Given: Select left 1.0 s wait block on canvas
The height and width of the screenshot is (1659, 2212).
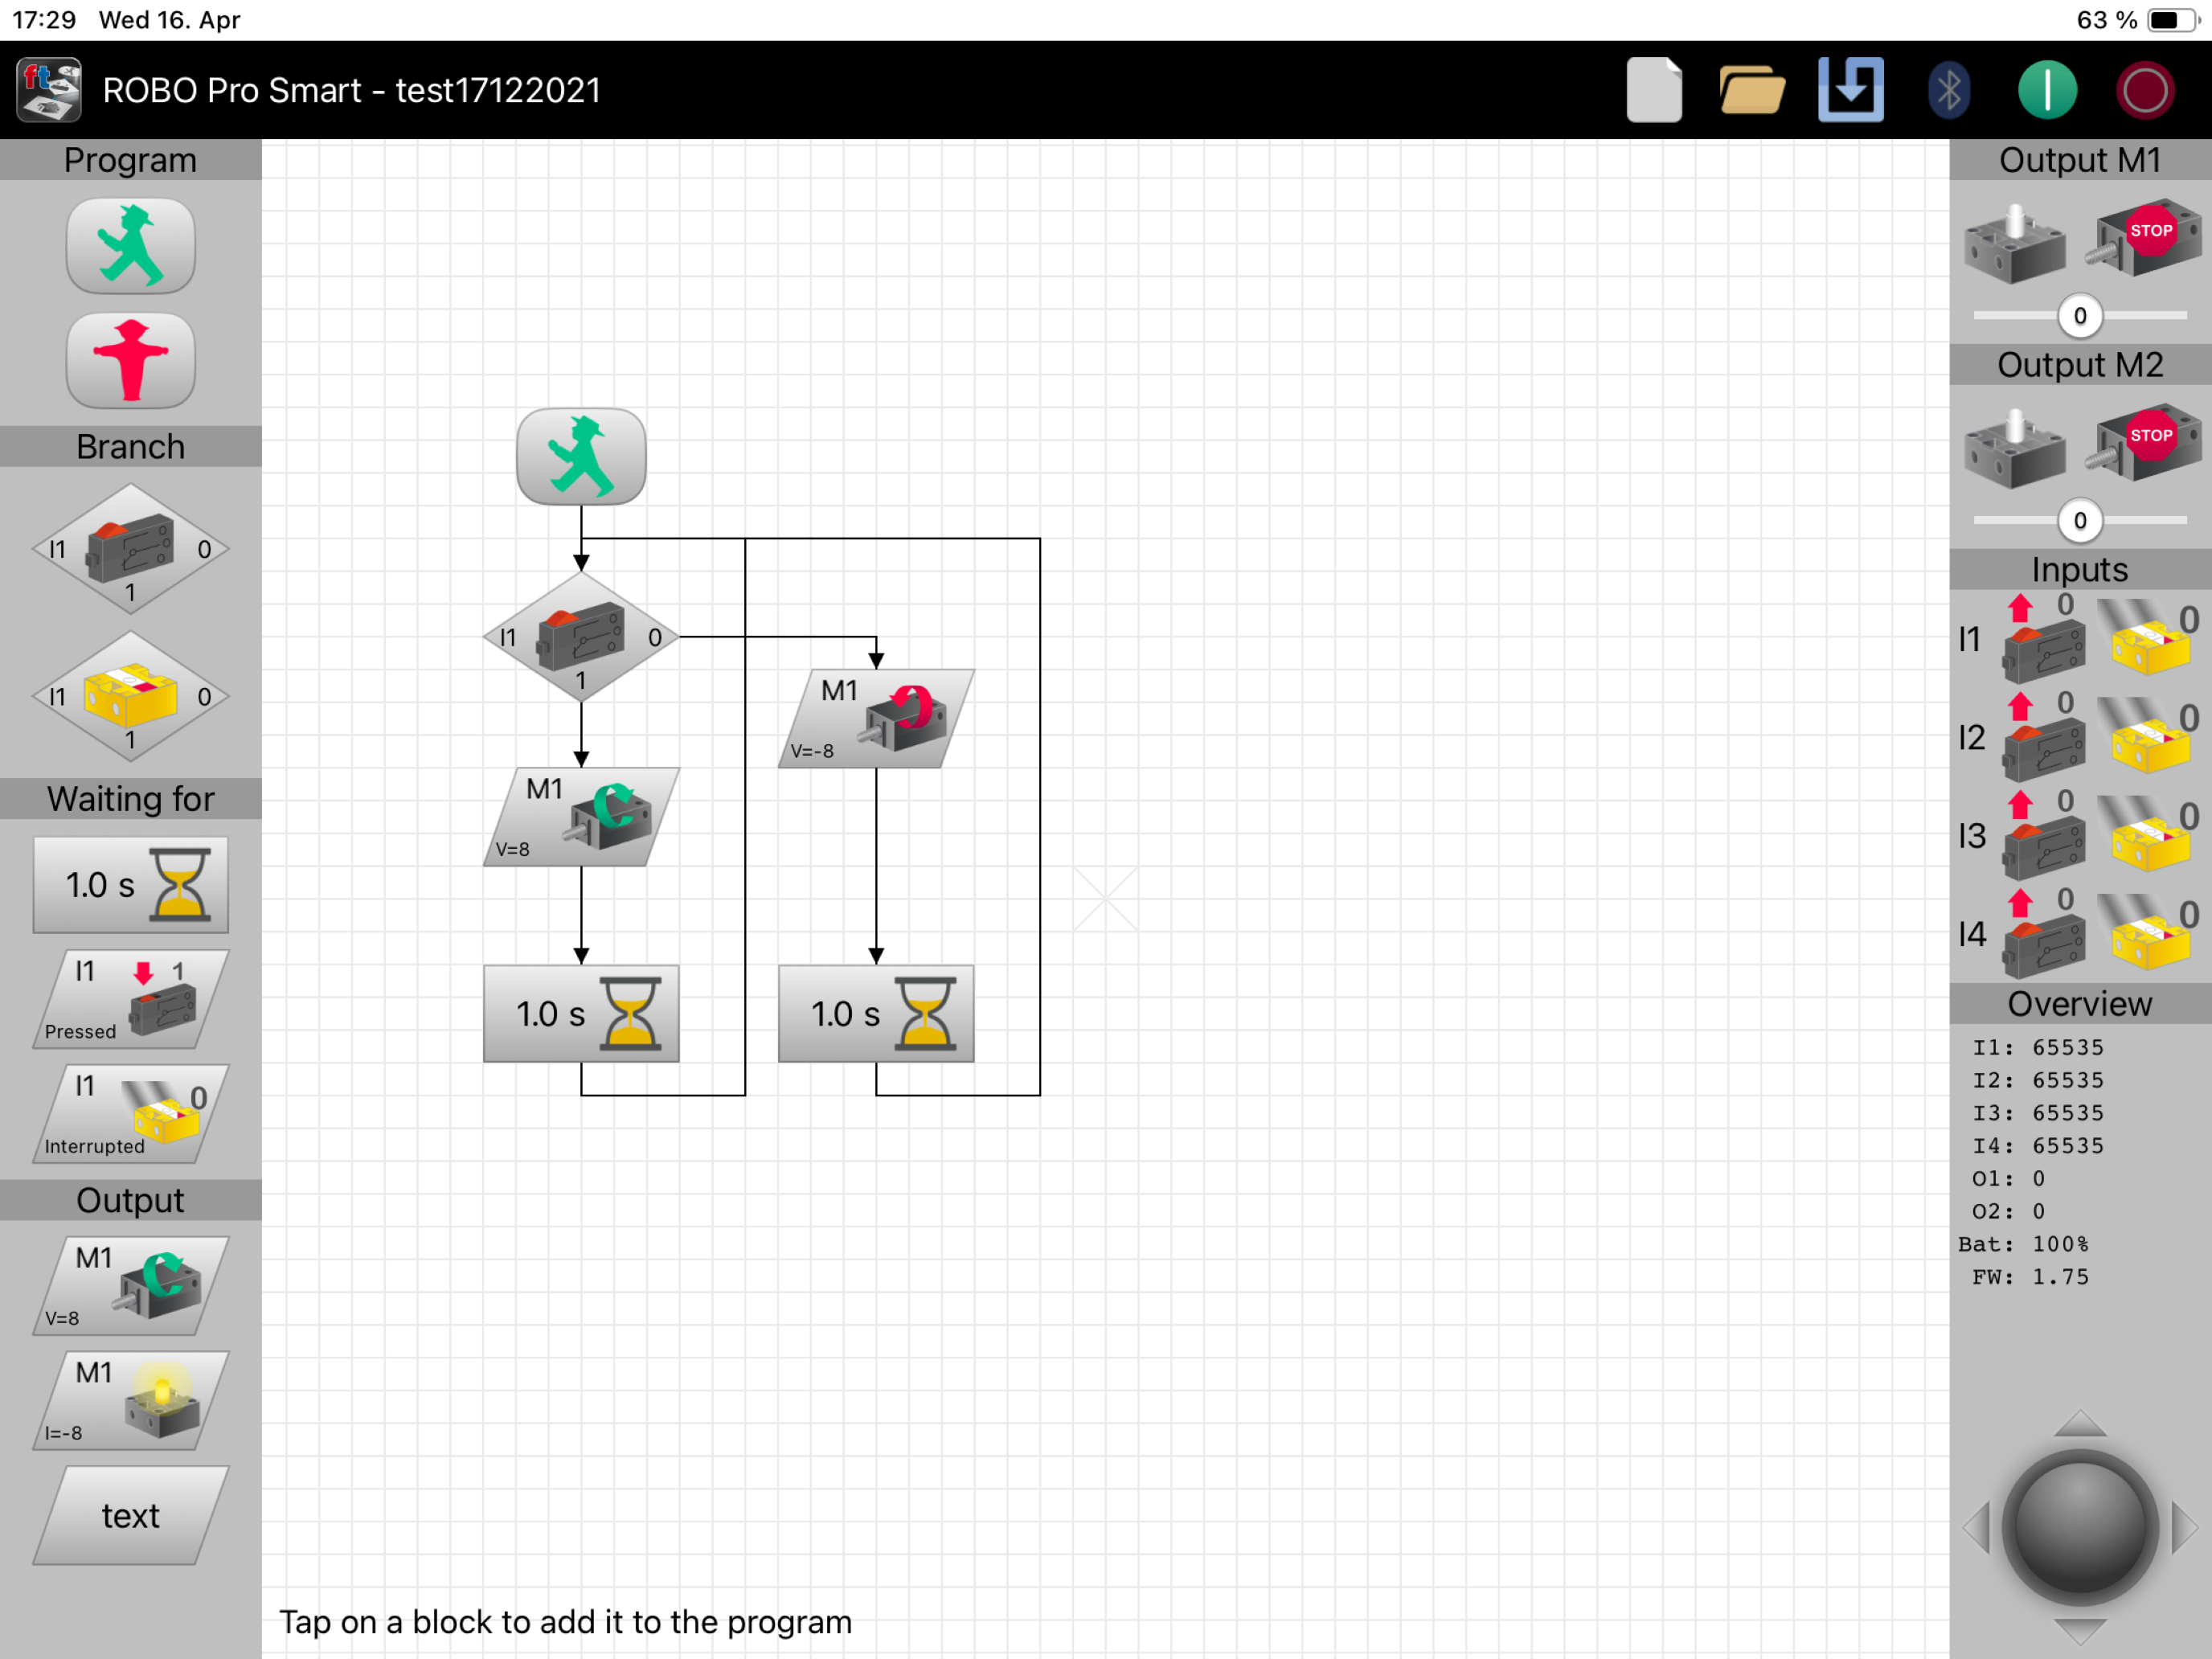Looking at the screenshot, I should (x=581, y=1013).
